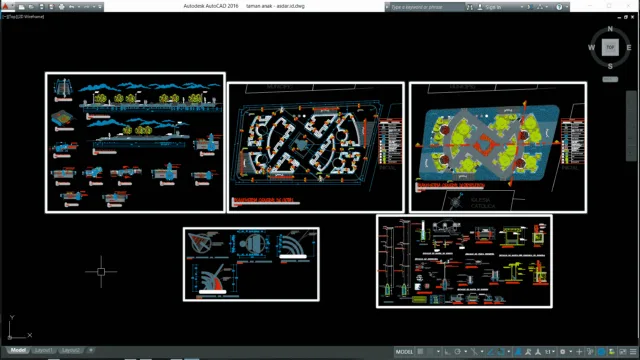640x360 pixels.
Task: Toggle Object snap in status bar
Action: (501, 352)
